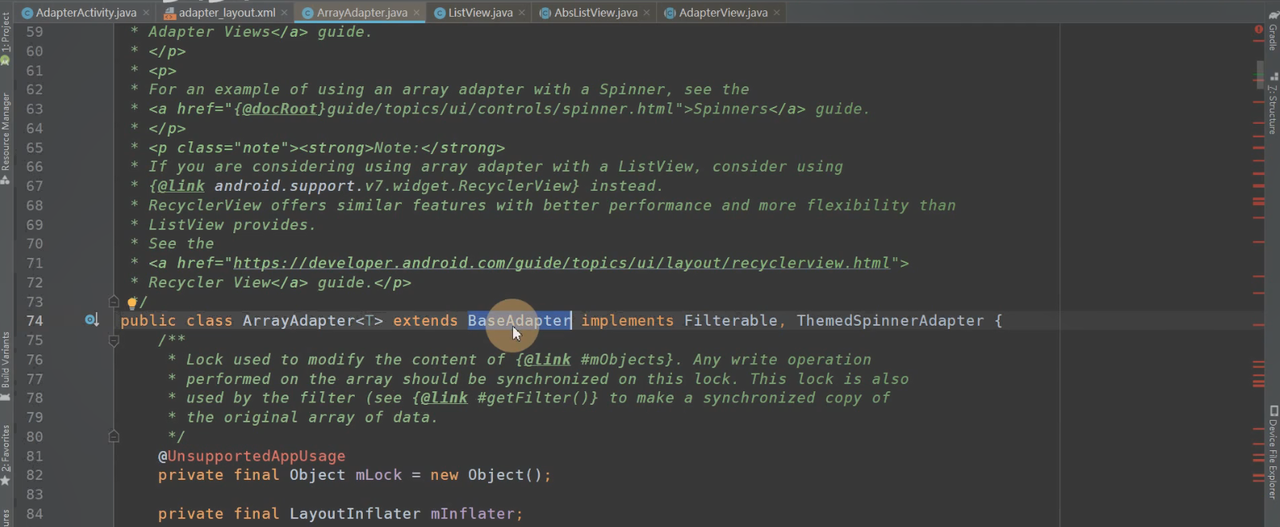
Task: Click the ArrayAdapter class name in the declaration
Action: tap(299, 321)
